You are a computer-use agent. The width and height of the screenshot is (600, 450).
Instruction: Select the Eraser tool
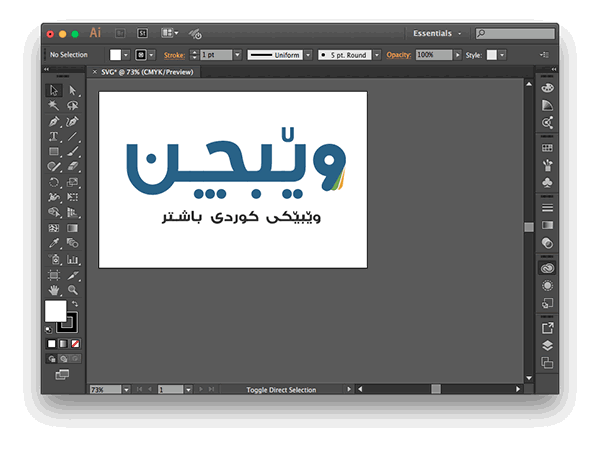[72, 166]
